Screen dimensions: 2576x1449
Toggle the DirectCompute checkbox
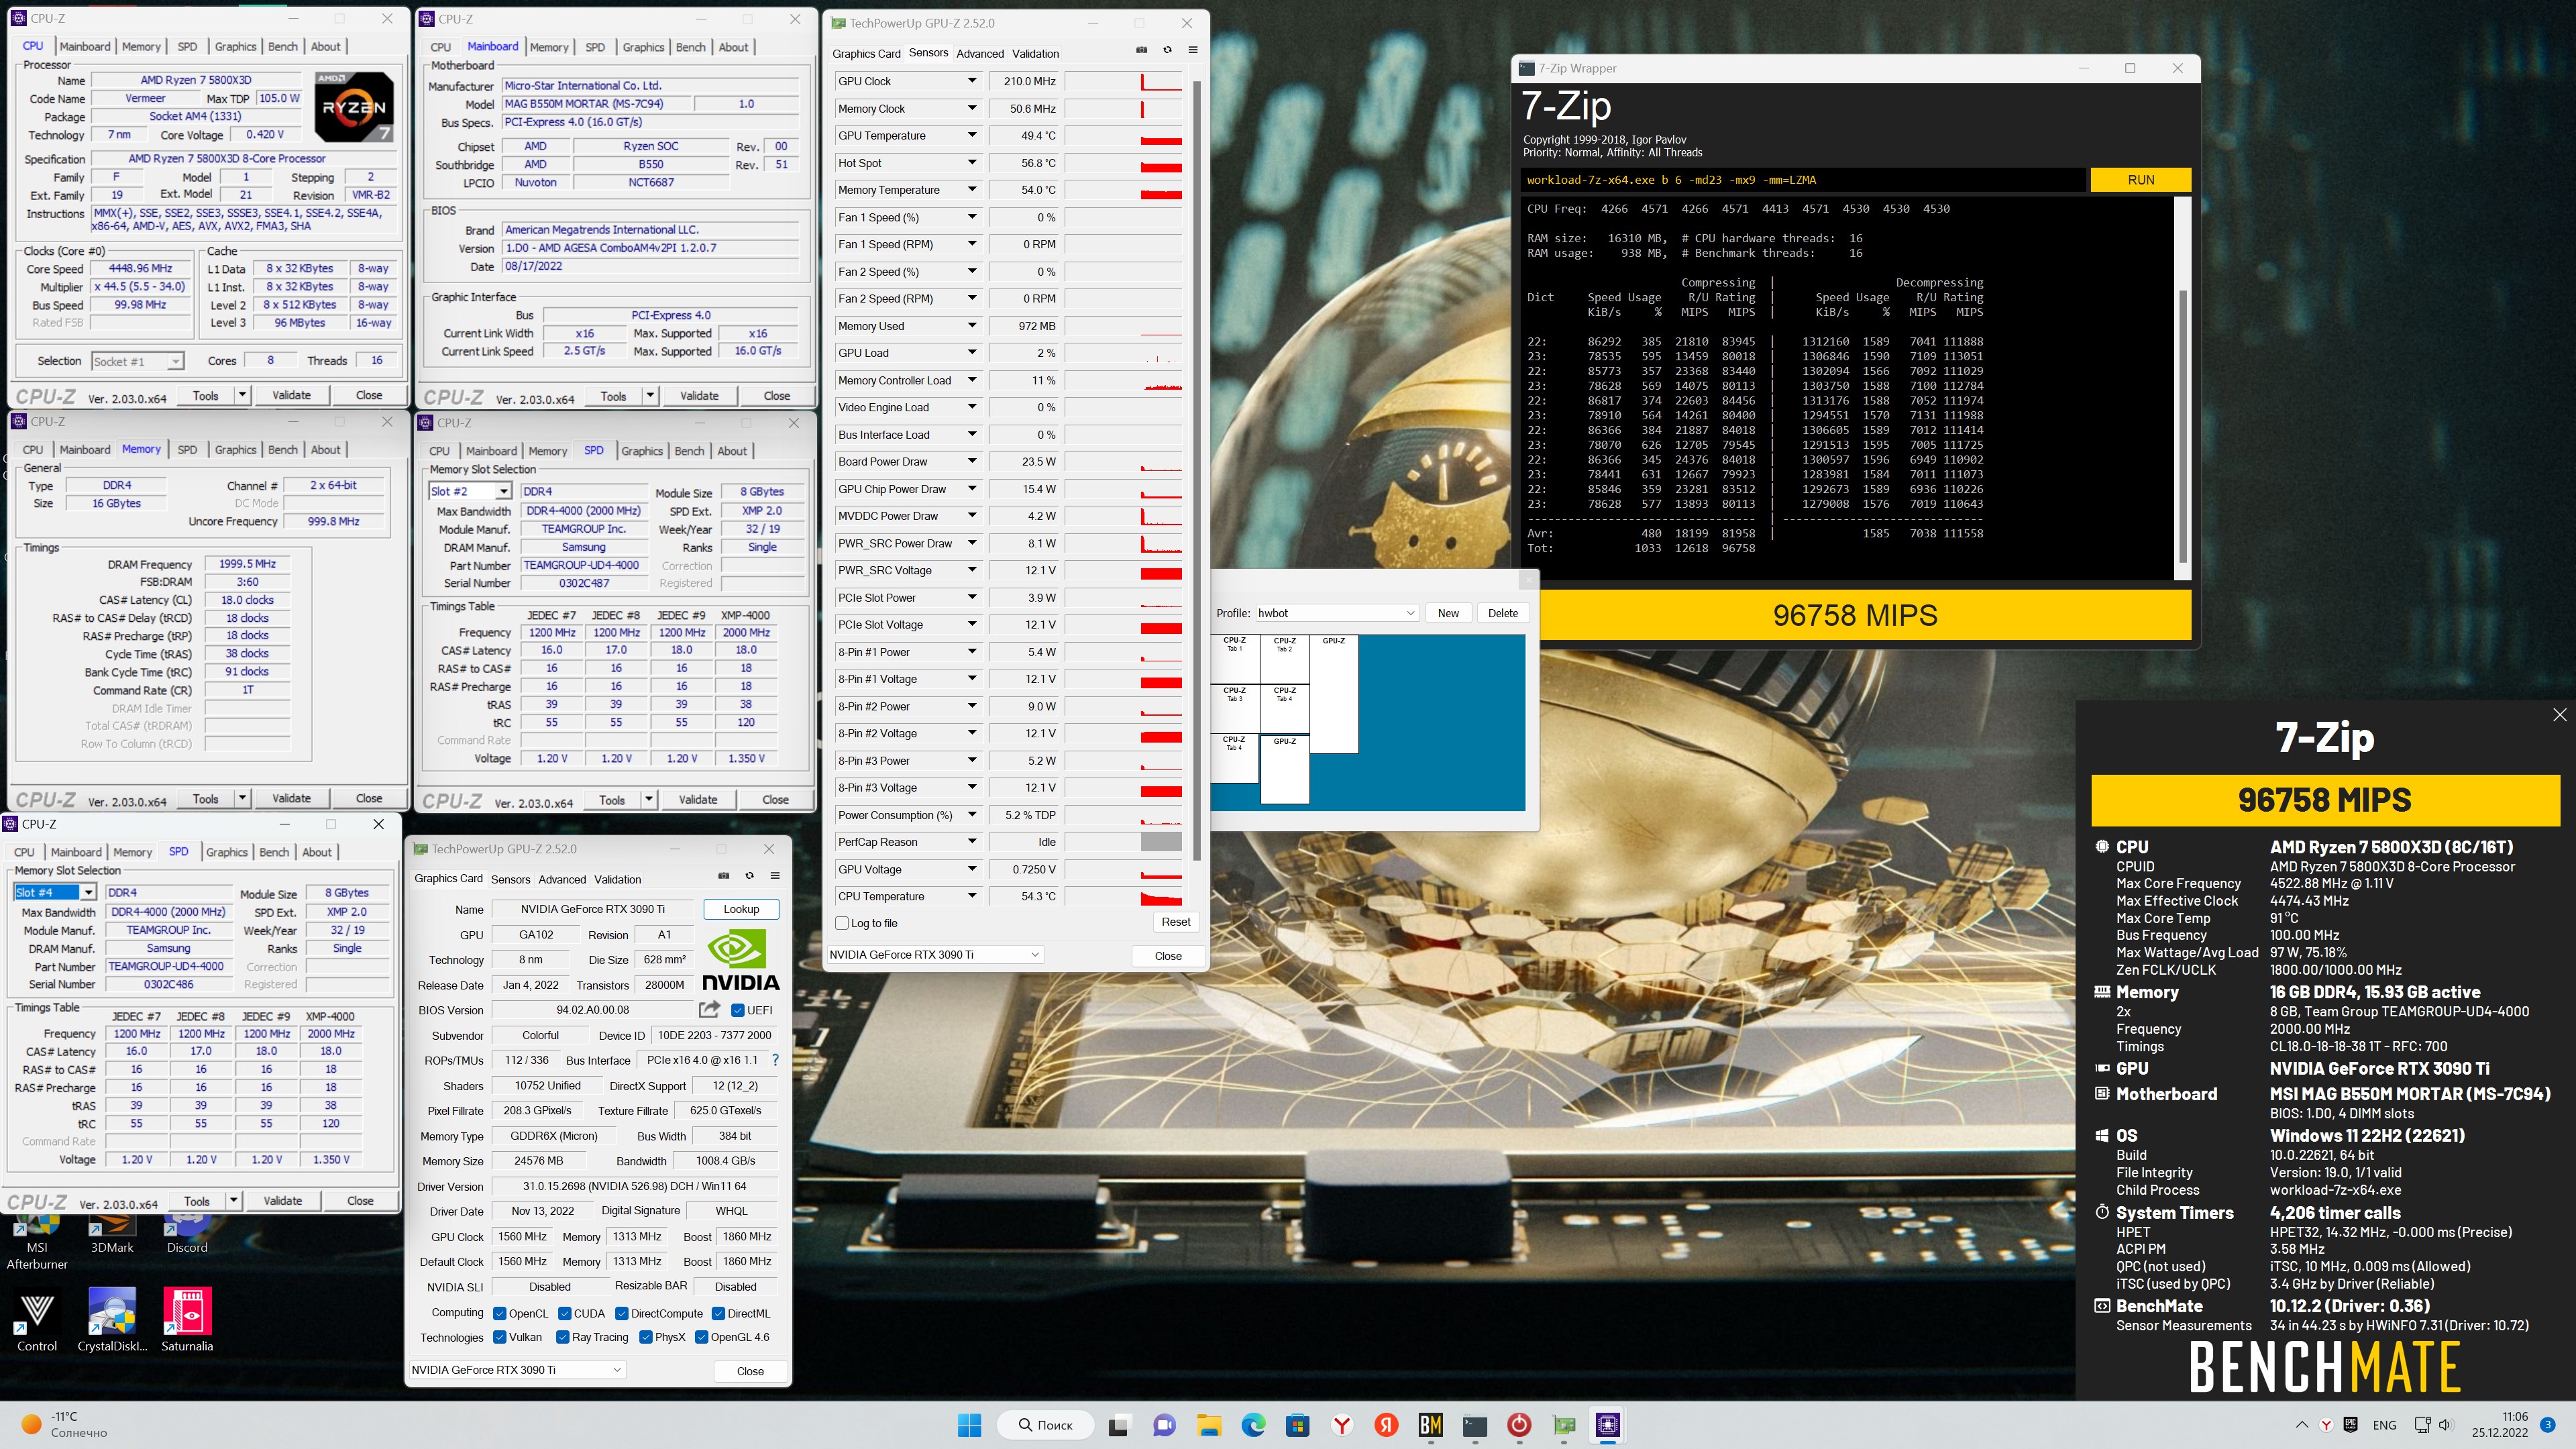[622, 1313]
